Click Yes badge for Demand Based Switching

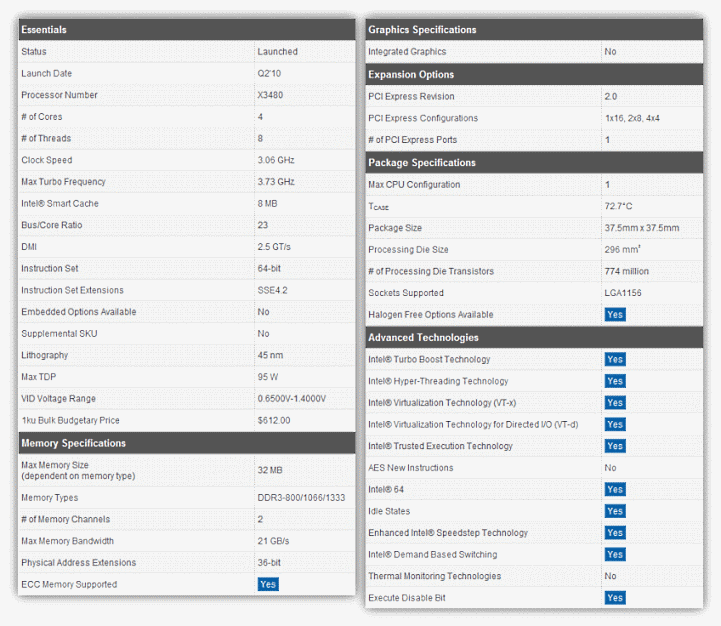pos(615,554)
